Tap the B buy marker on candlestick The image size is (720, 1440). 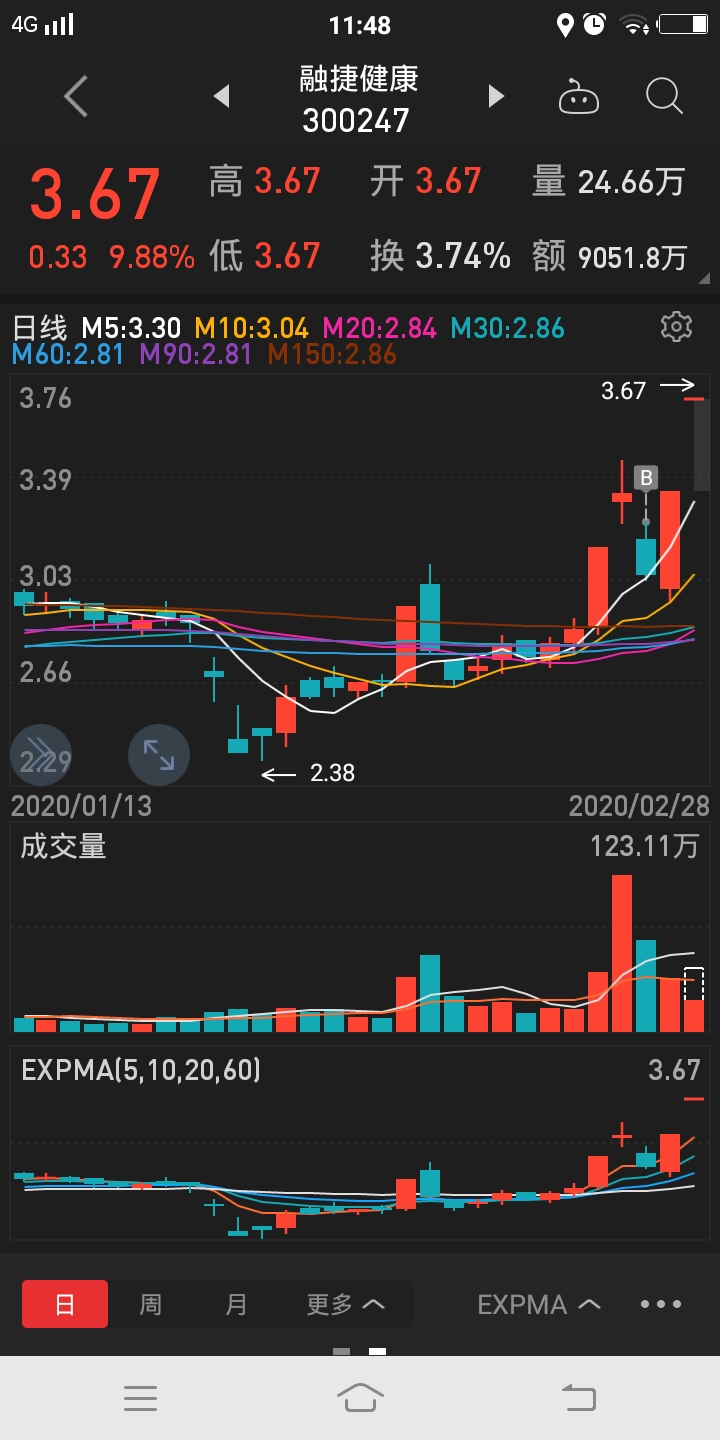(x=646, y=478)
